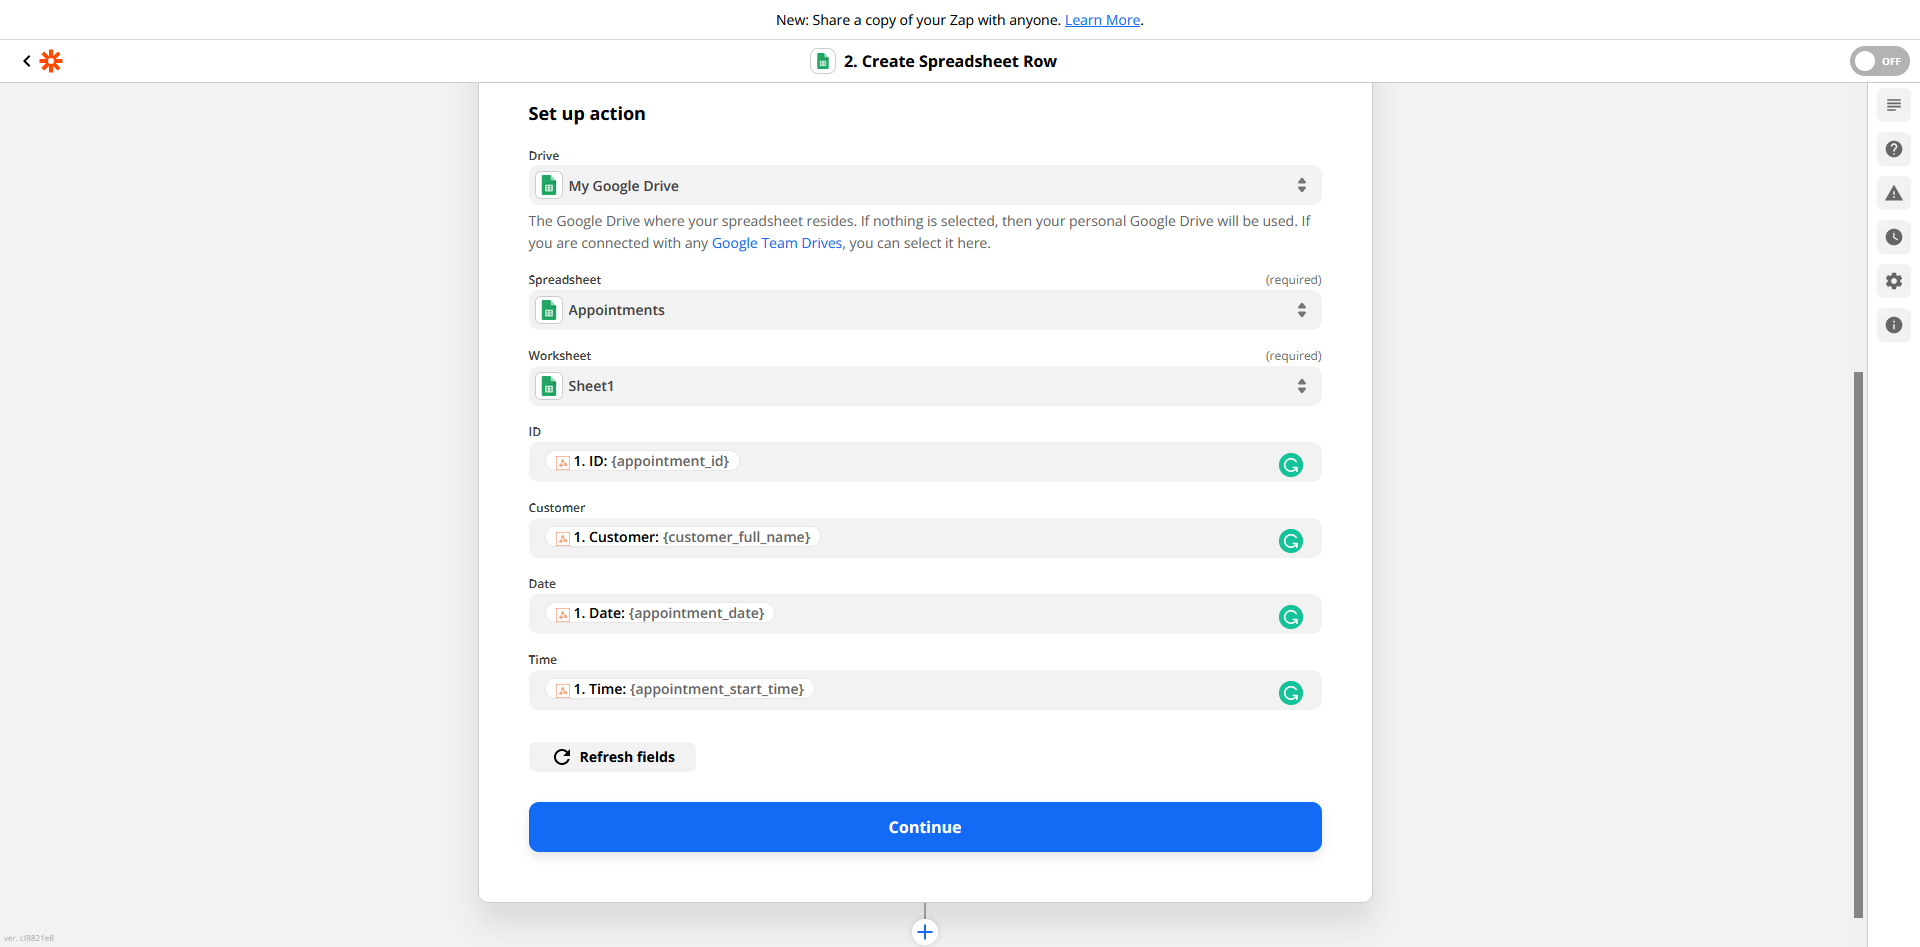Select the ID appointment_id field pill
The image size is (1920, 947).
[642, 461]
